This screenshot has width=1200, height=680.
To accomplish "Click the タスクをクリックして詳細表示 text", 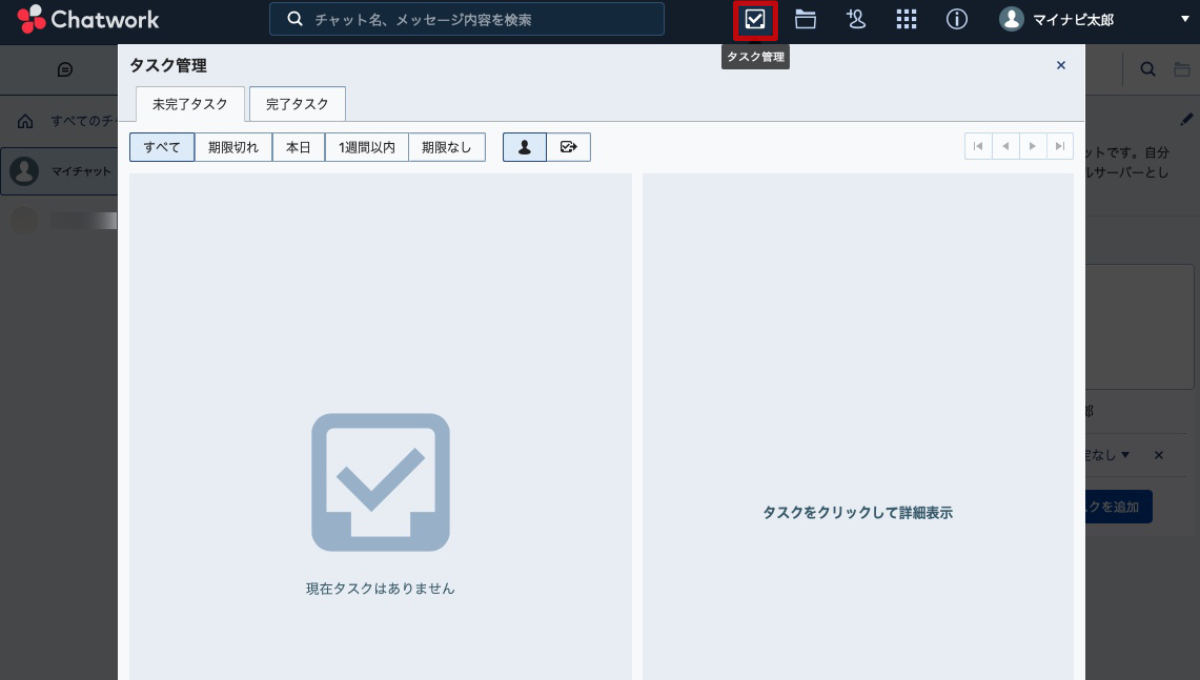I will pos(858,512).
